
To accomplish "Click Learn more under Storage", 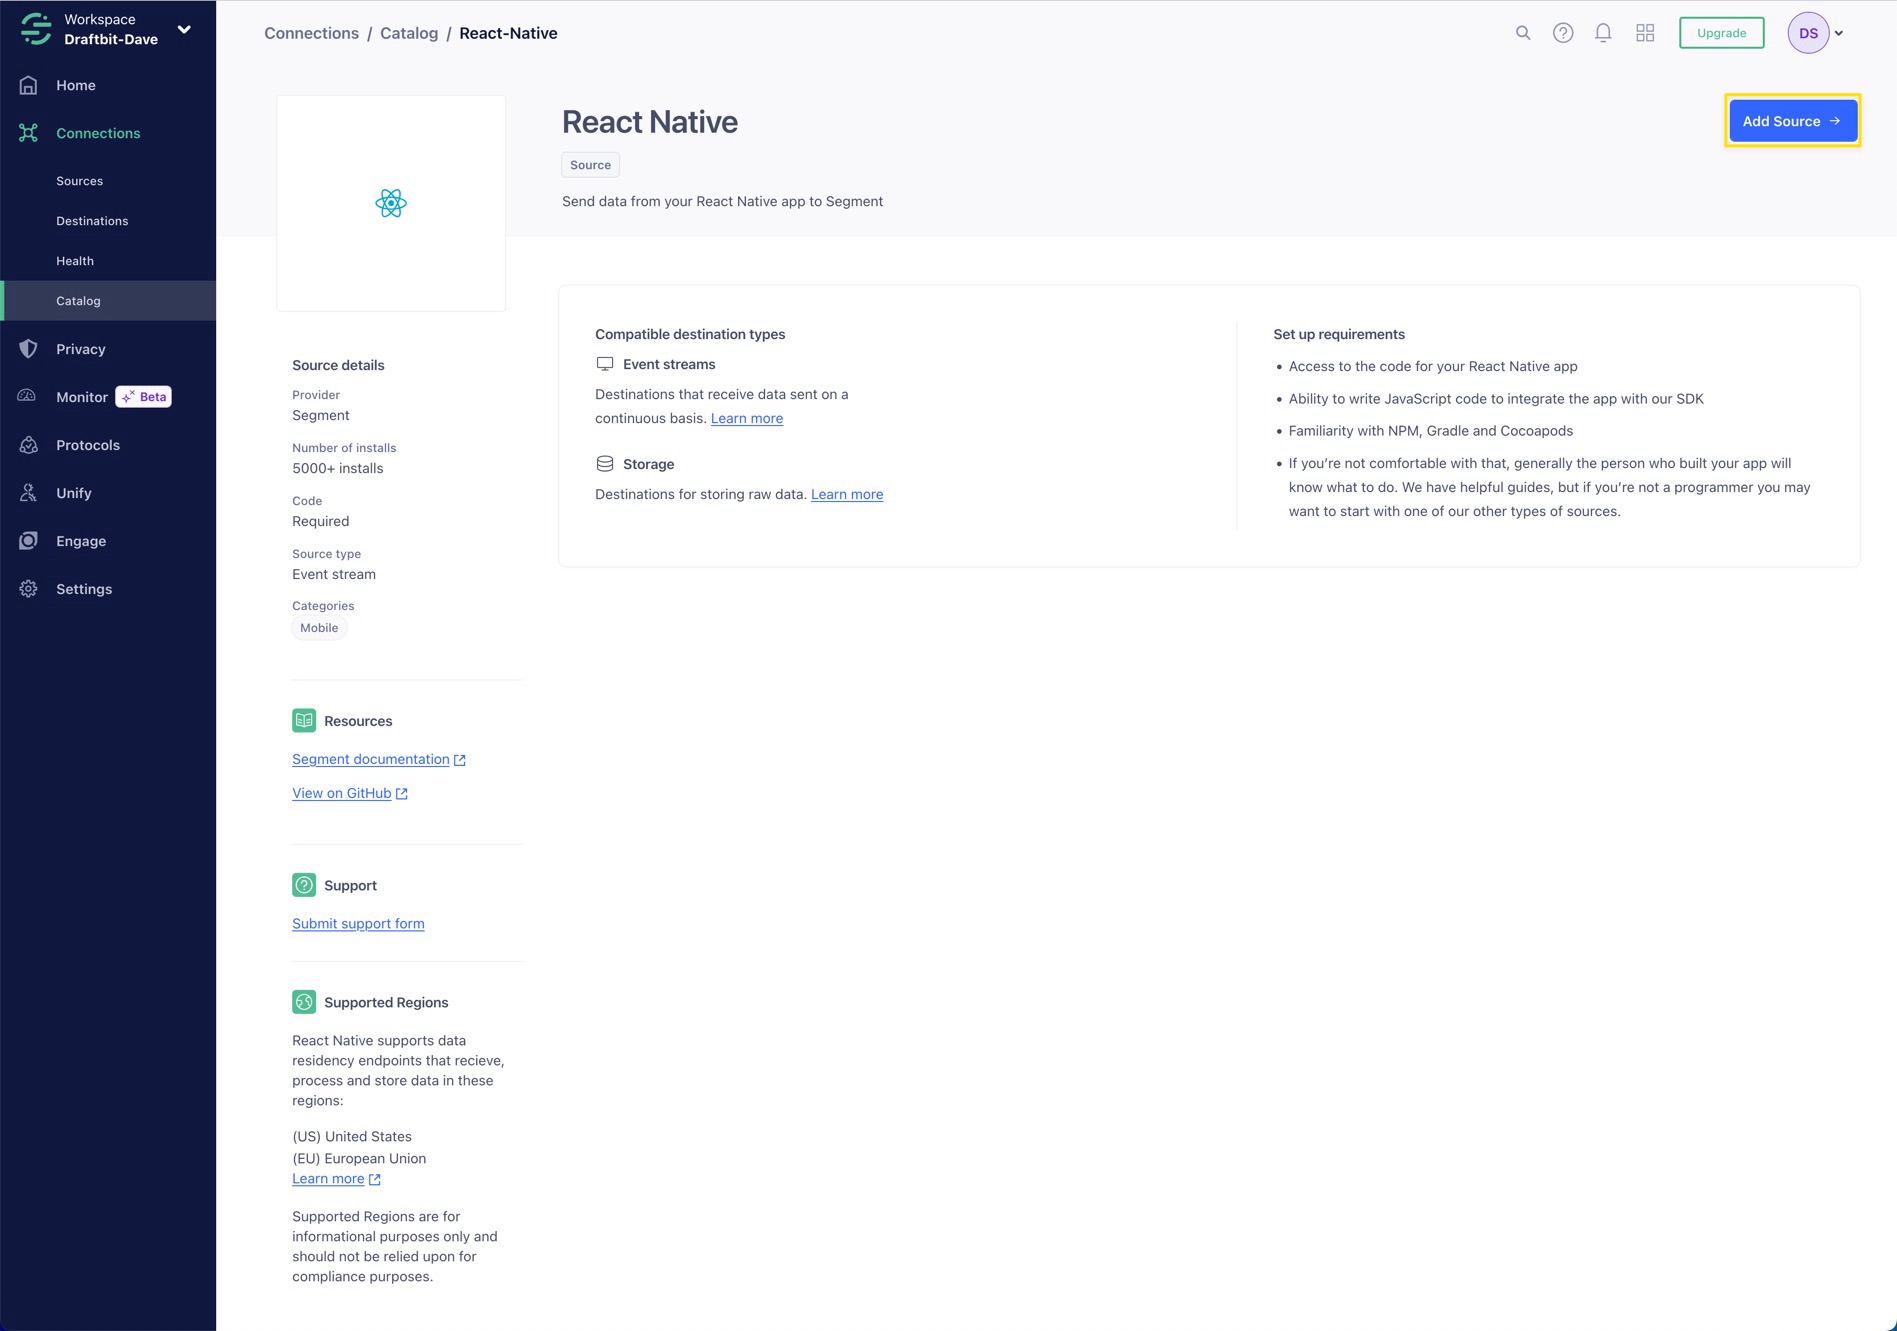I will (847, 495).
